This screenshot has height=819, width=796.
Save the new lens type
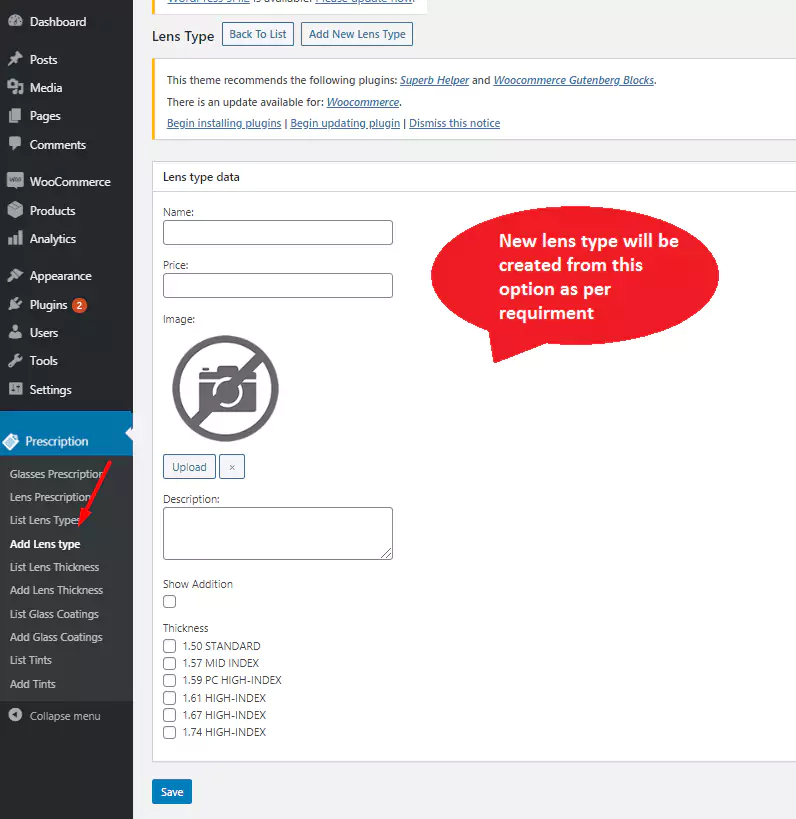(172, 791)
